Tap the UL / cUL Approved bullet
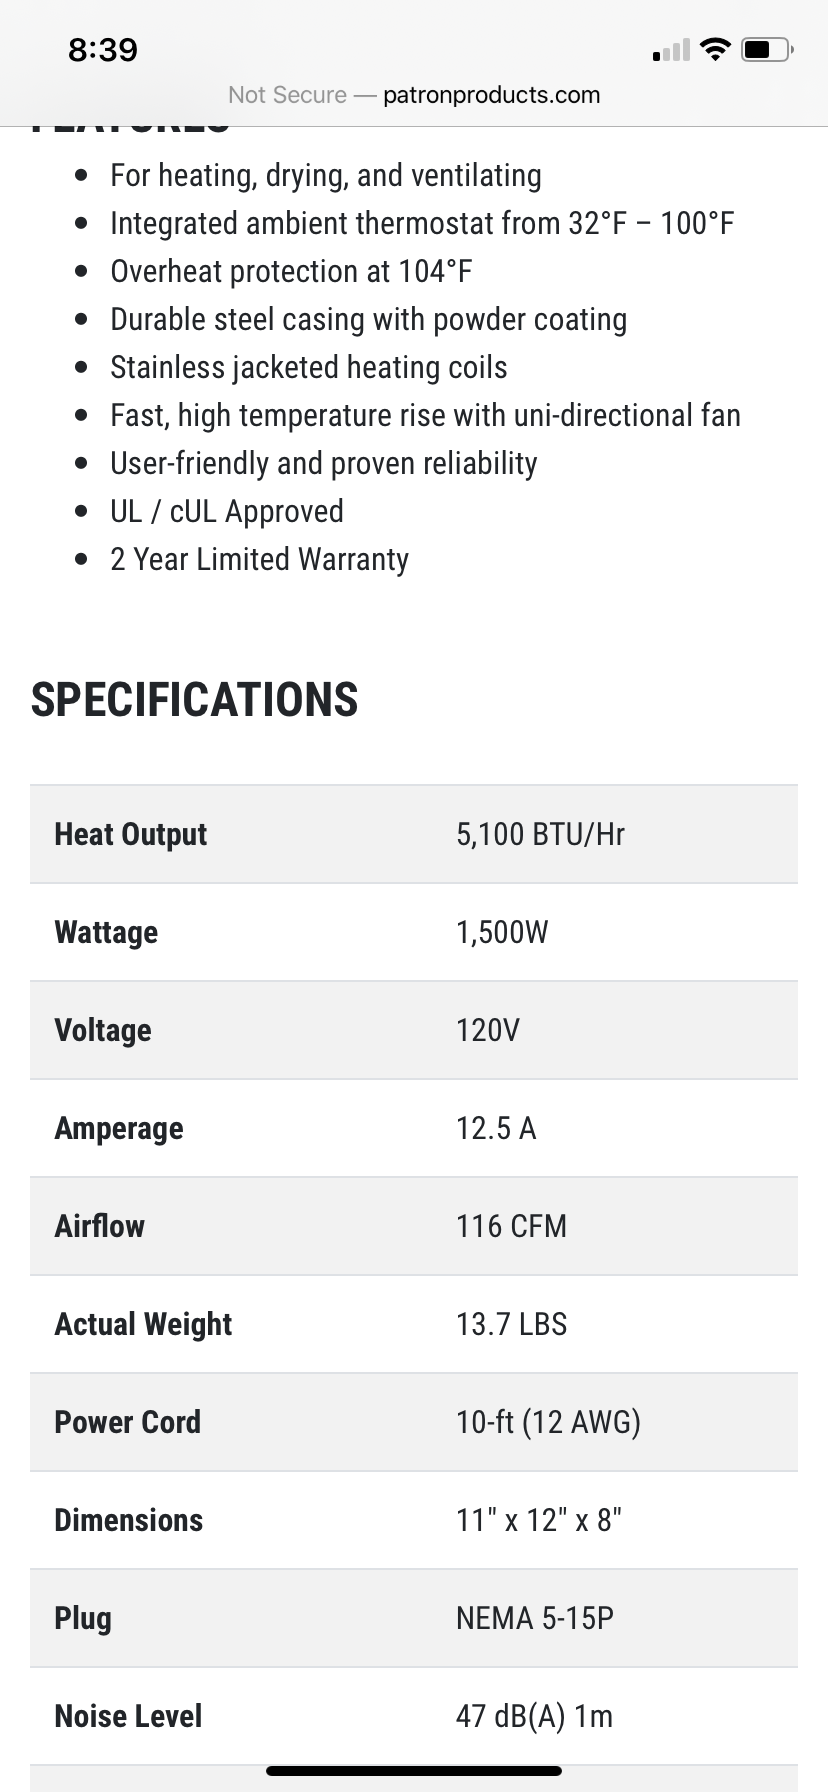The image size is (828, 1792). 227,511
